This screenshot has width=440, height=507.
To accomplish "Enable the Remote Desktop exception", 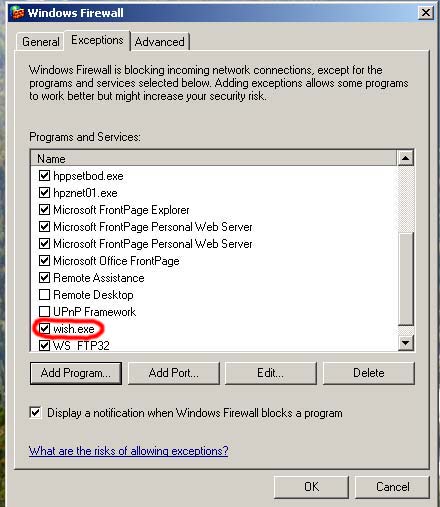I will tap(44, 295).
